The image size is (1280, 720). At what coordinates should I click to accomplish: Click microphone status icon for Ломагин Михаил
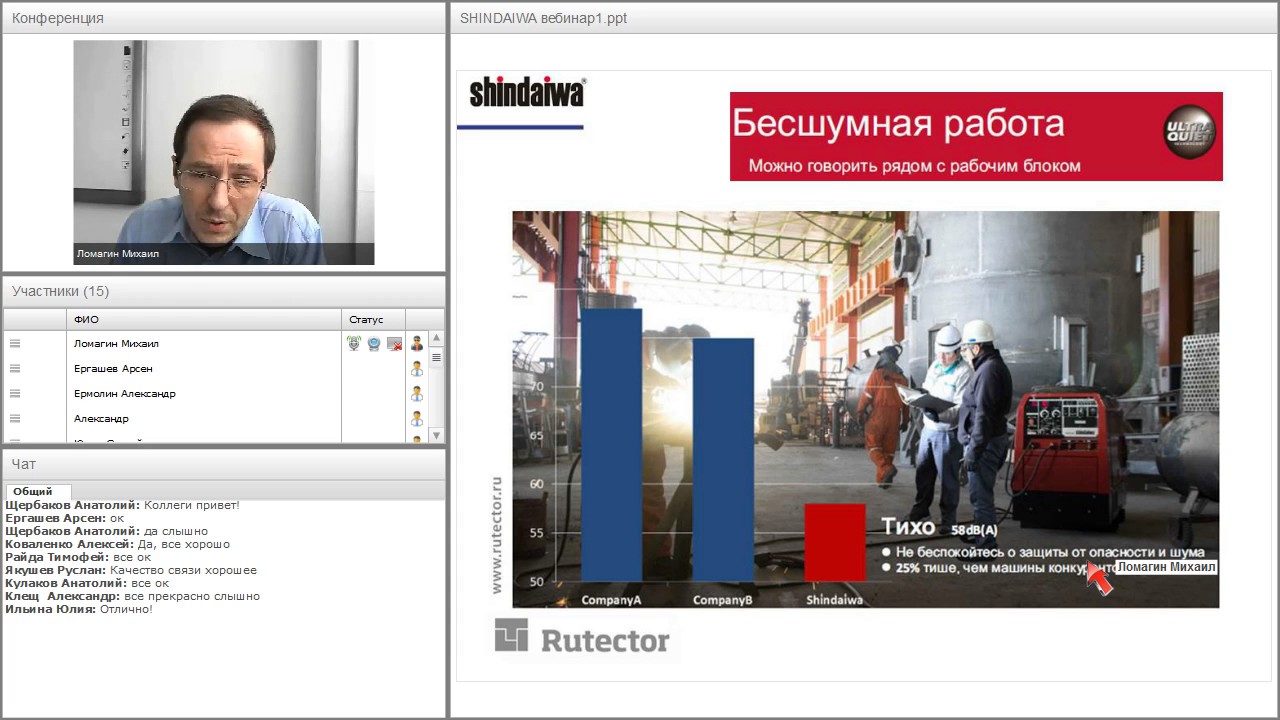point(354,343)
